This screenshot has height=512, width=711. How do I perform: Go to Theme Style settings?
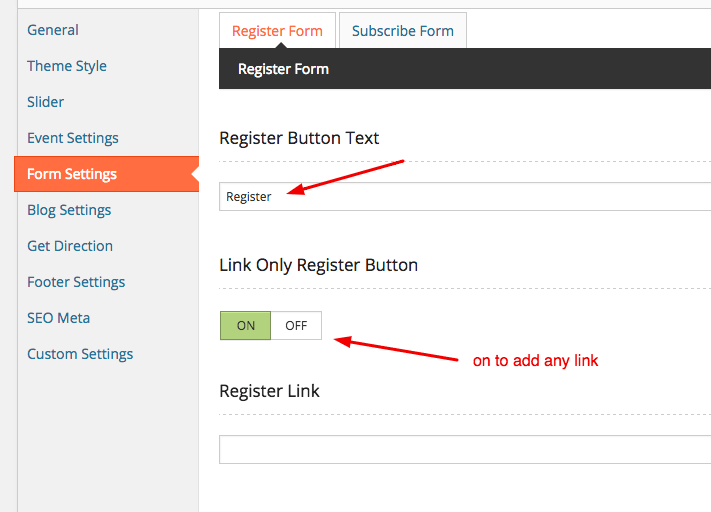click(67, 66)
